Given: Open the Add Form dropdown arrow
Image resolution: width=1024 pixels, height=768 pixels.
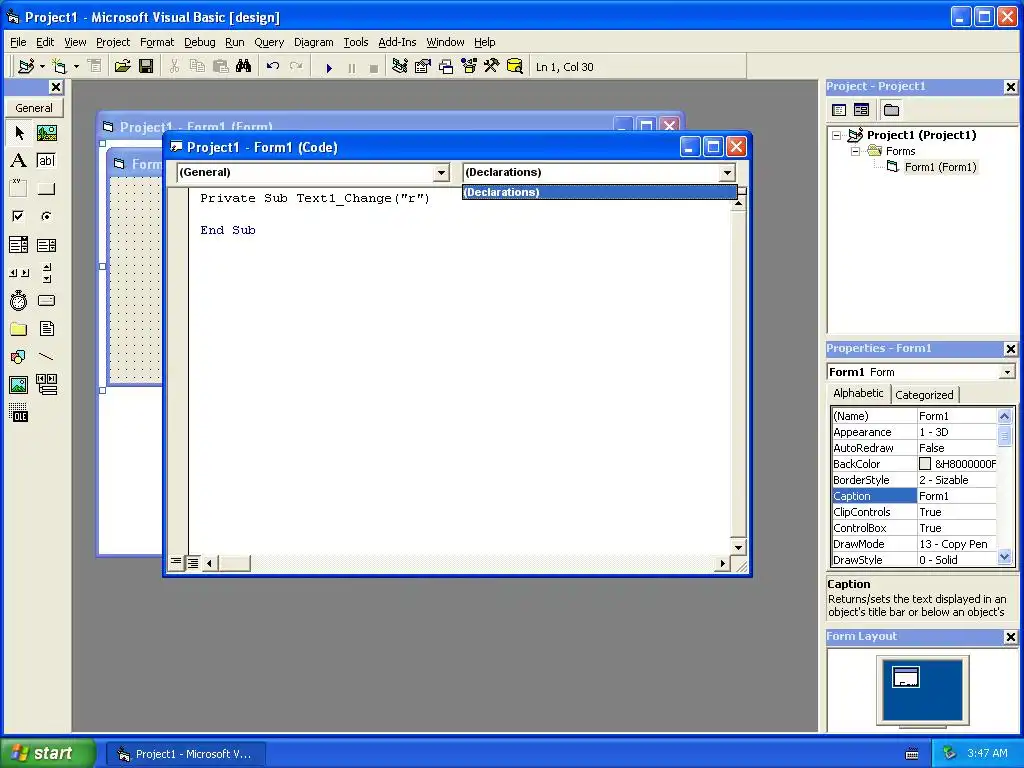Looking at the screenshot, I should 76,67.
